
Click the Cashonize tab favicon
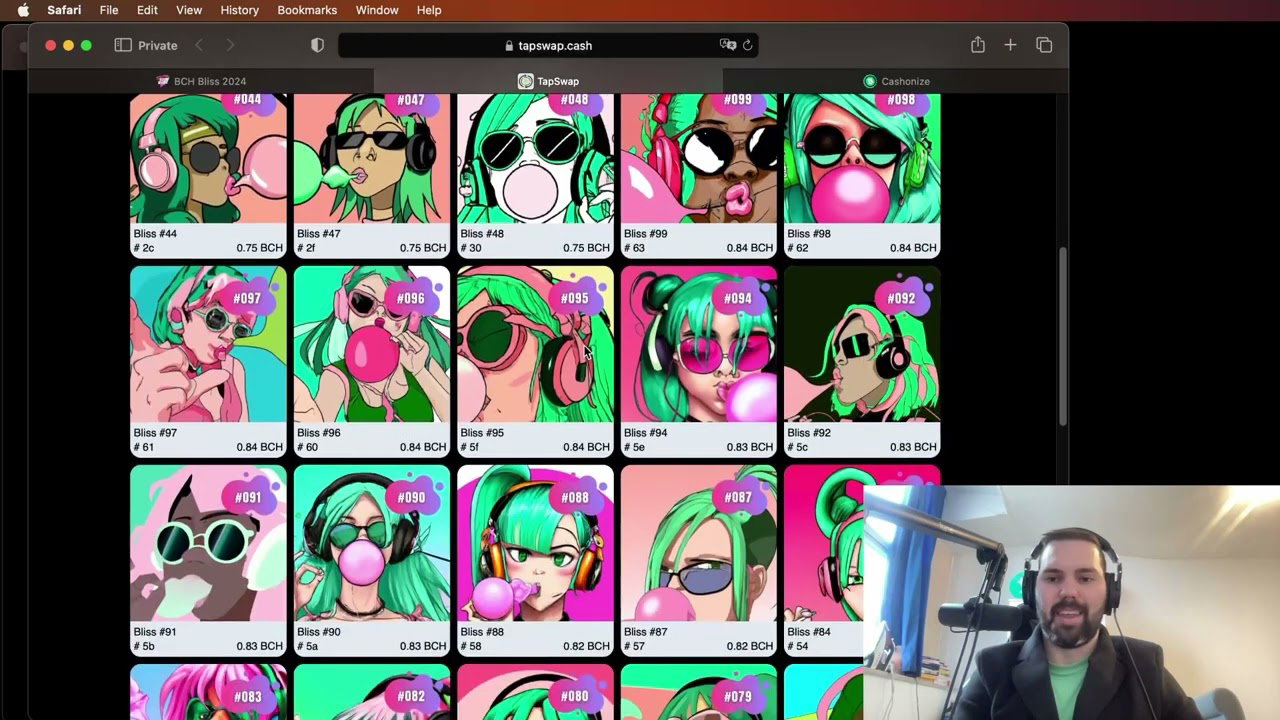(870, 81)
